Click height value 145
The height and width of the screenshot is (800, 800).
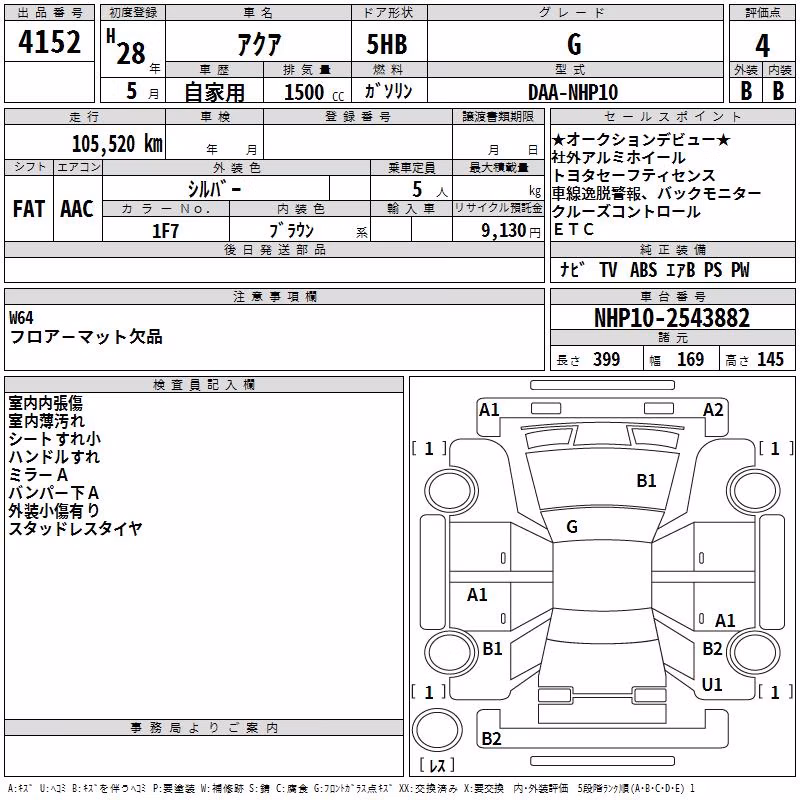pyautogui.click(x=770, y=359)
